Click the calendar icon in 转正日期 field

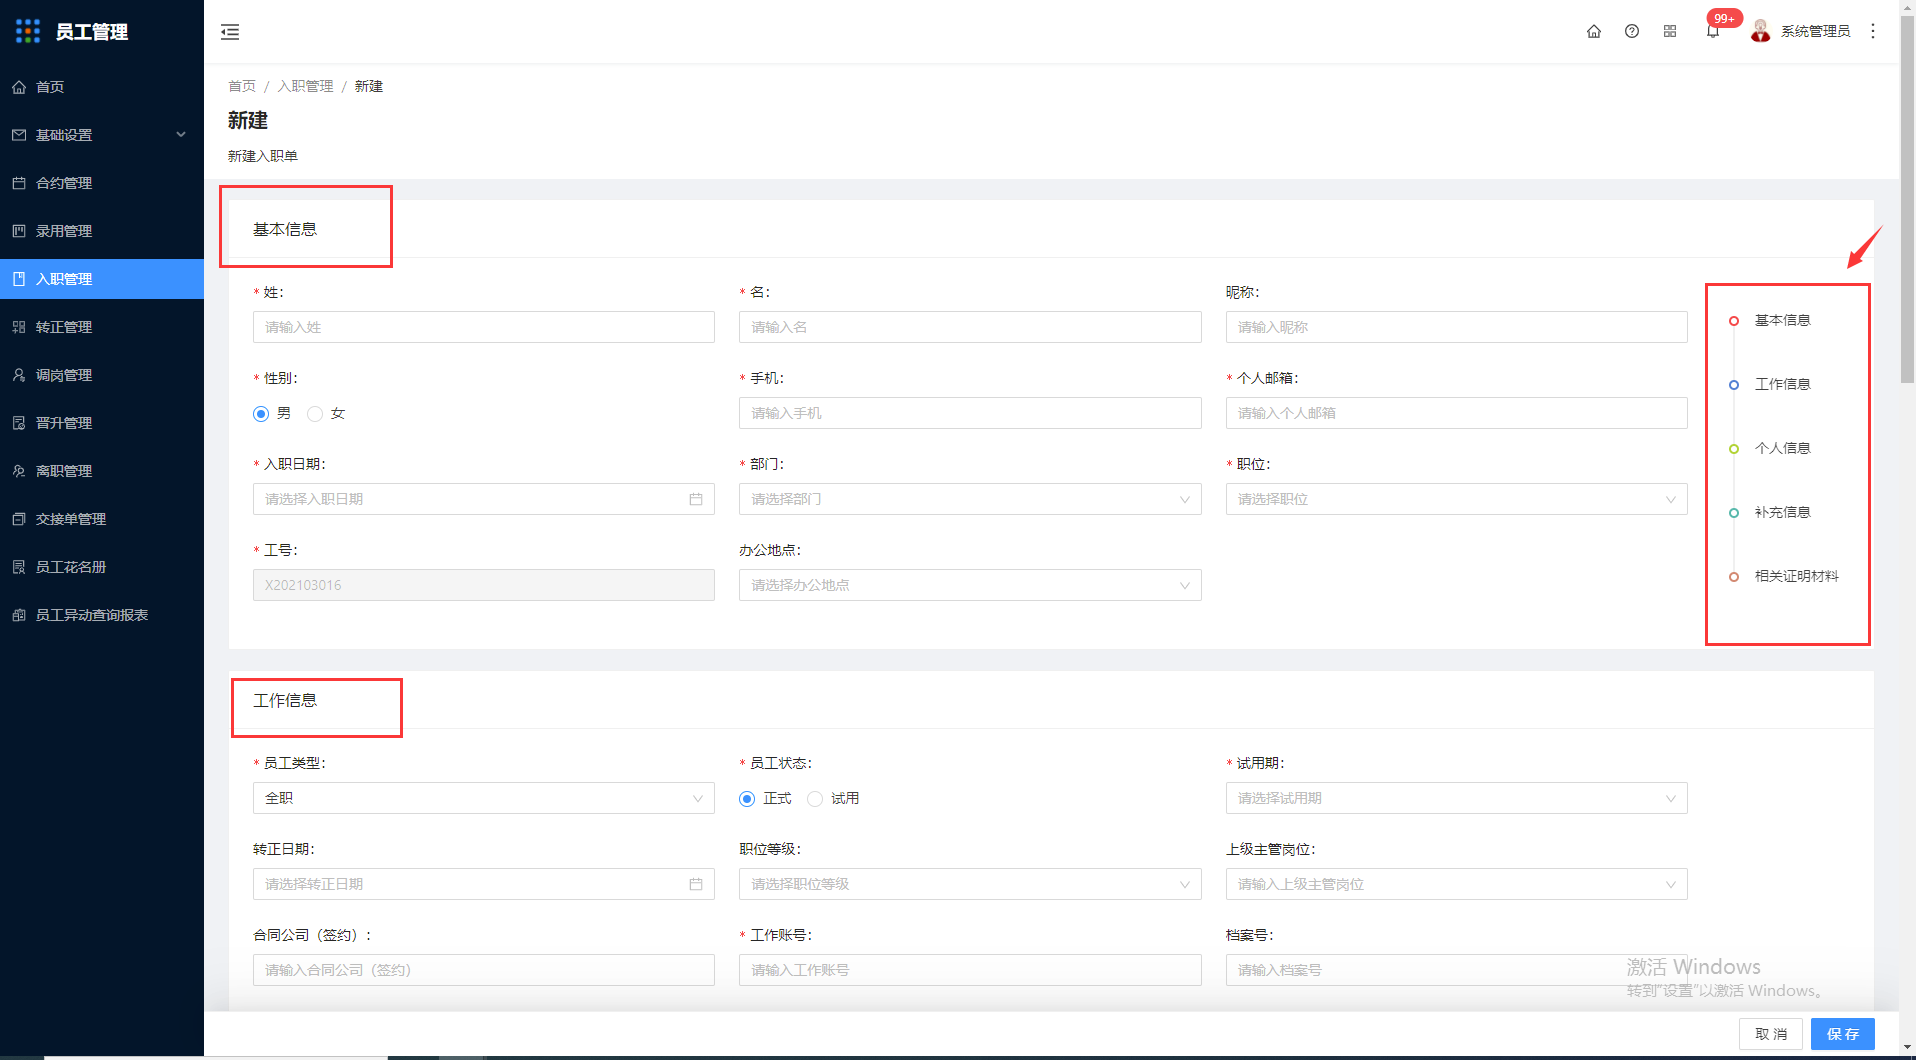click(x=696, y=884)
